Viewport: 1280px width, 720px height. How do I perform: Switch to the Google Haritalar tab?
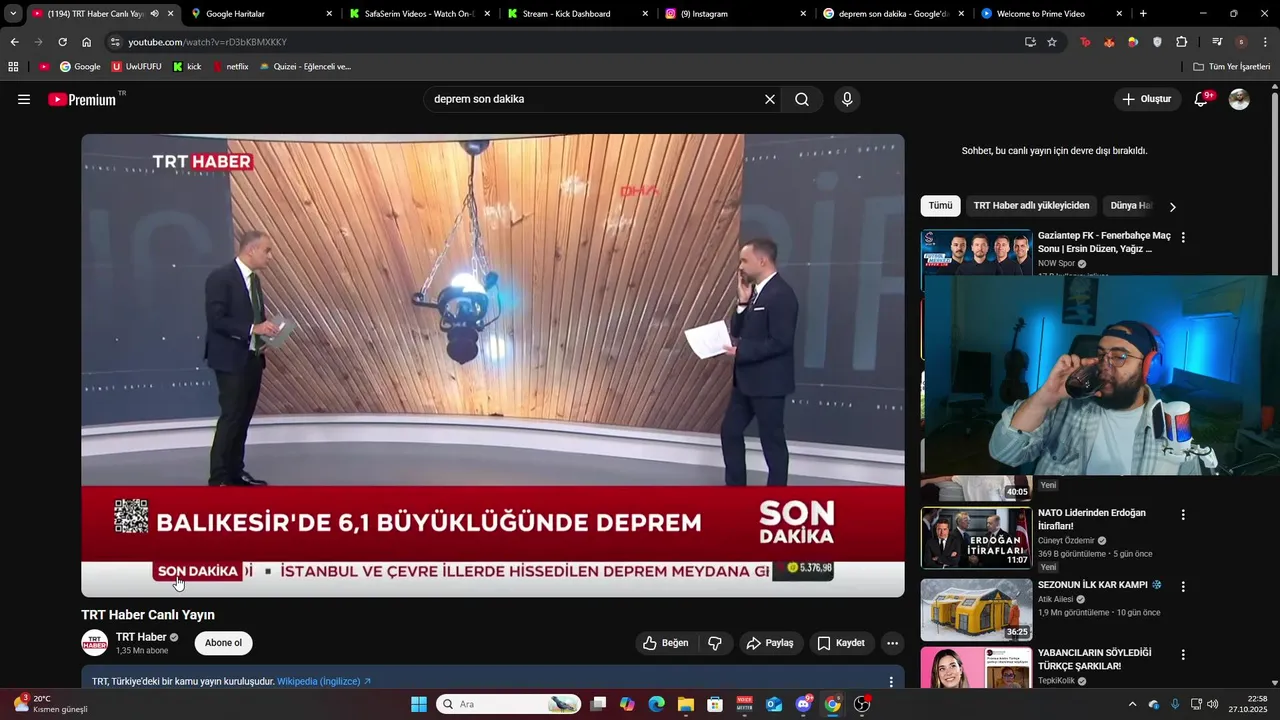click(x=260, y=14)
